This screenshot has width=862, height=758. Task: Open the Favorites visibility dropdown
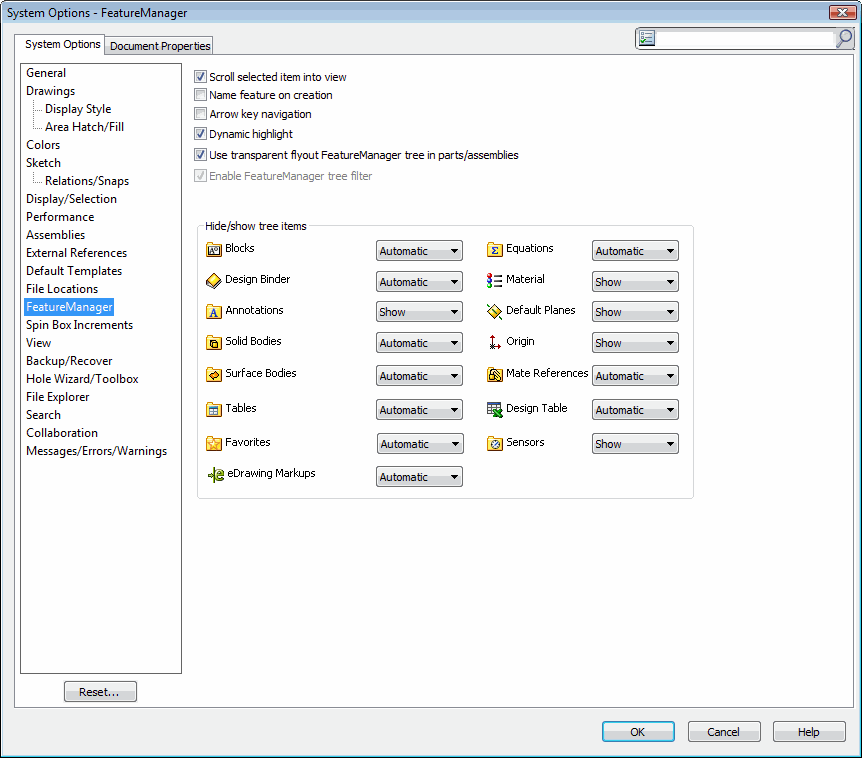pos(421,444)
